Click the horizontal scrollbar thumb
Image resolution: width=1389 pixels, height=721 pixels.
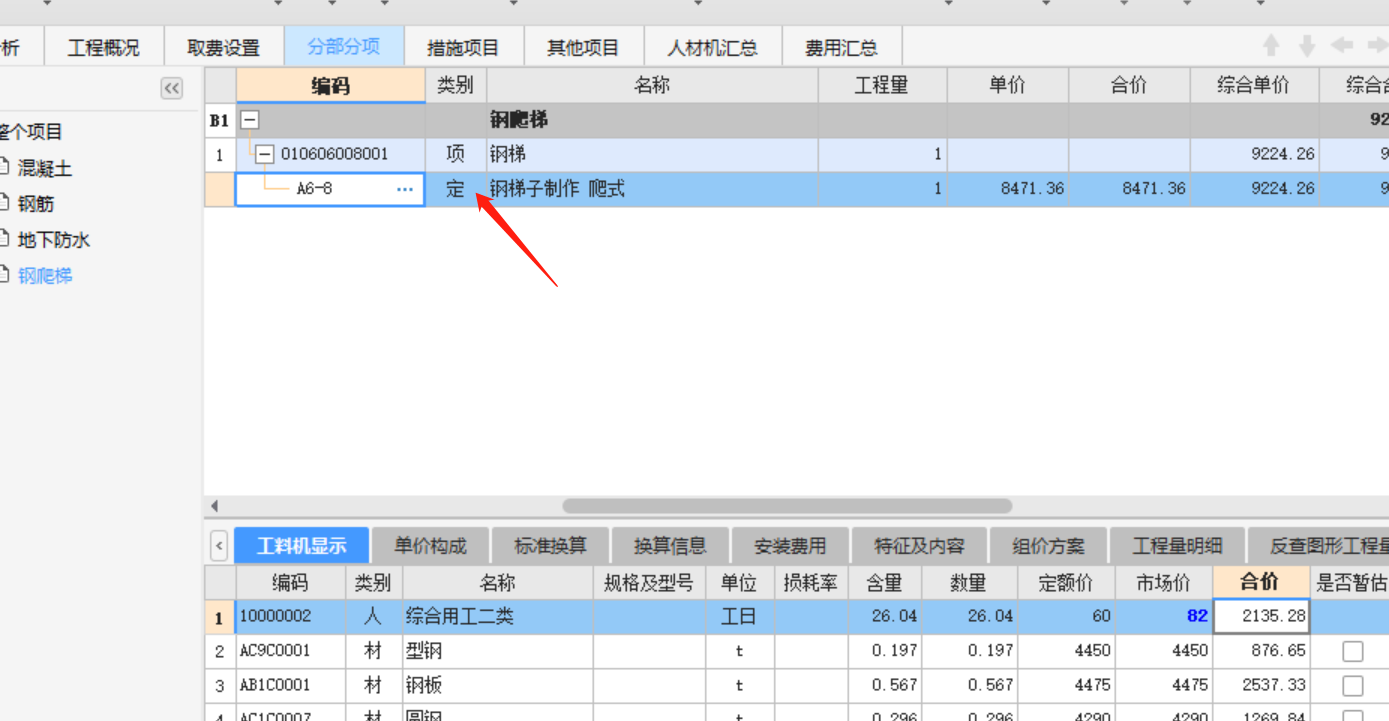click(787, 506)
